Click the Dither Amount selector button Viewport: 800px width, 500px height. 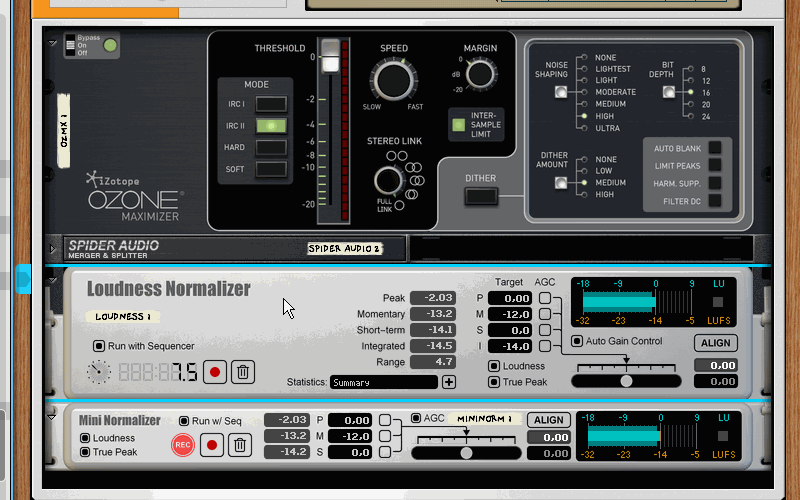click(x=560, y=183)
